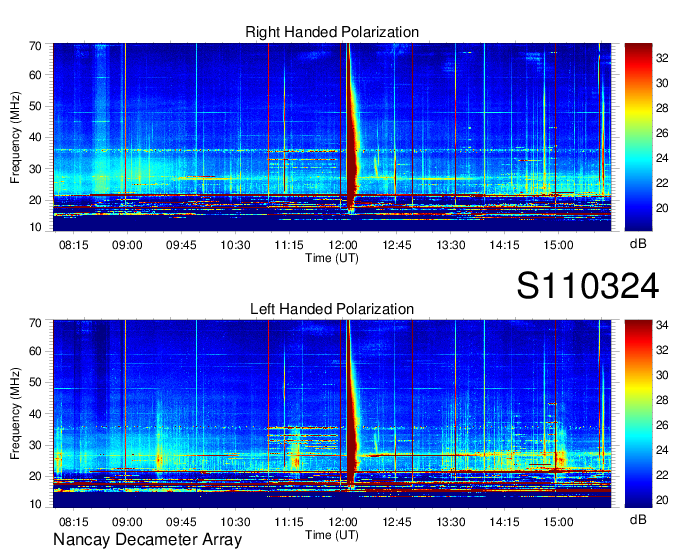The width and height of the screenshot is (680, 552).
Task: Click the 14:15 tick under the top plot
Action: 504,245
